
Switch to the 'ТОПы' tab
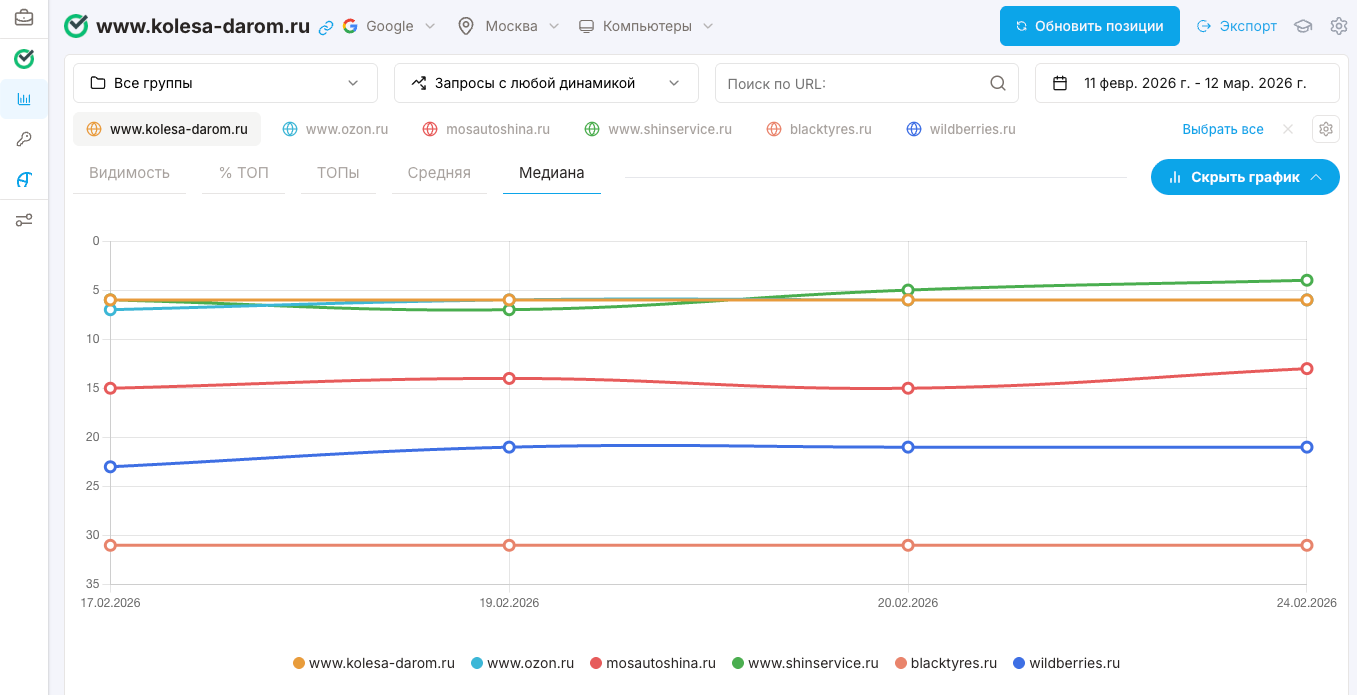coord(338,173)
